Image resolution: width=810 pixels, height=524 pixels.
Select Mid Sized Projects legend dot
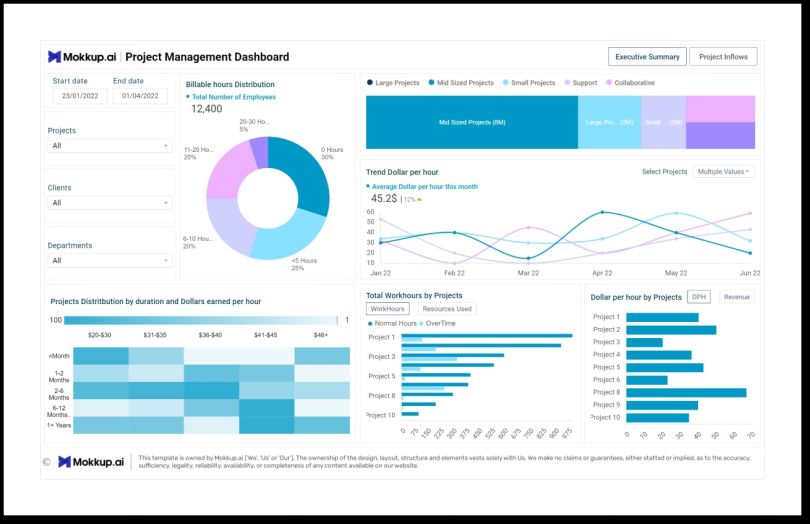[431, 83]
